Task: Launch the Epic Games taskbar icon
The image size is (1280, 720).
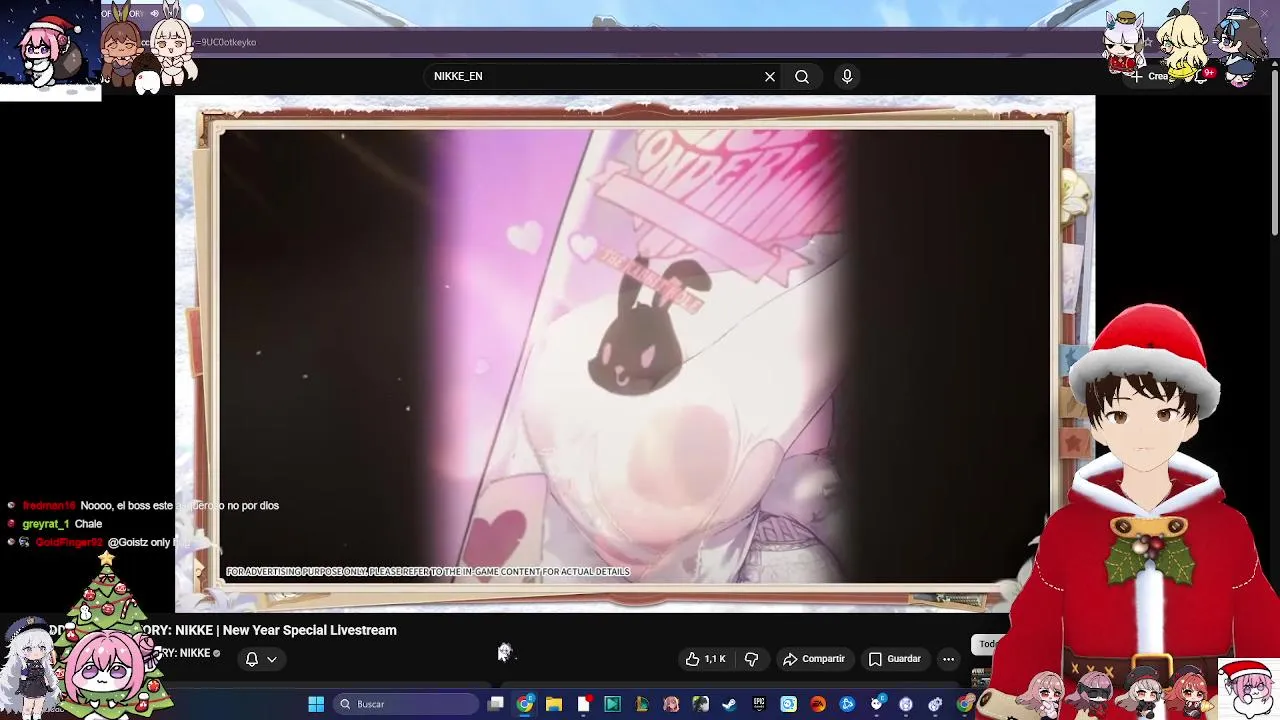Action: coord(759,704)
